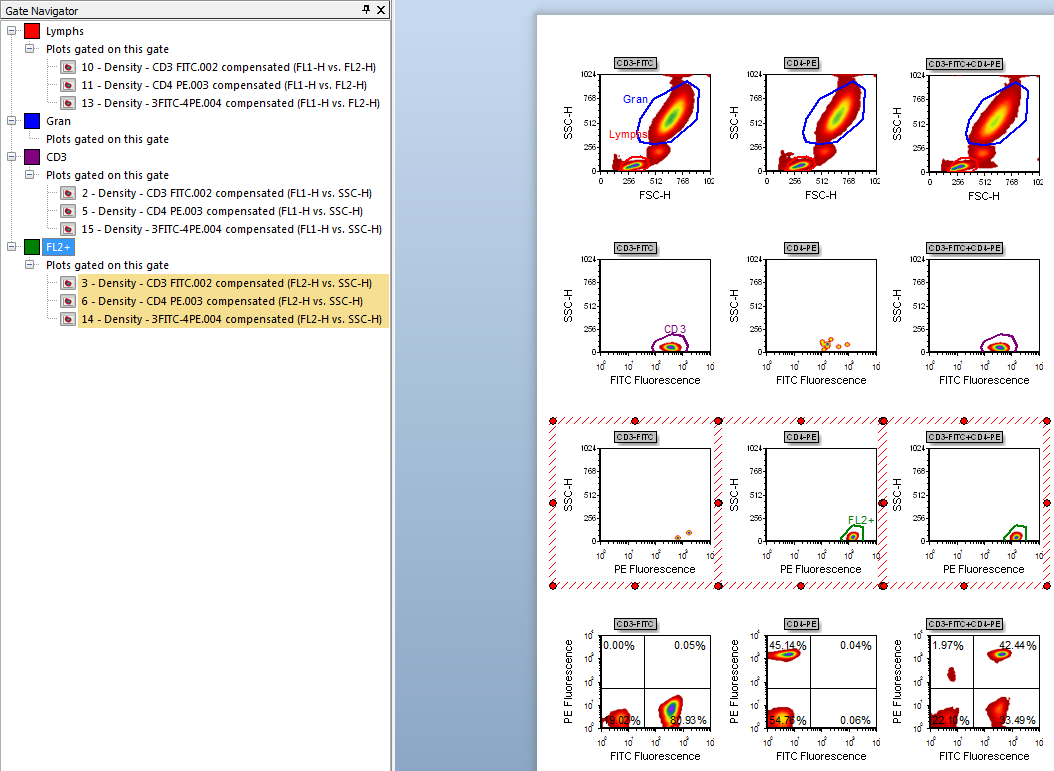The height and width of the screenshot is (771, 1054).
Task: Collapse the CD3 gate node
Action: point(11,157)
